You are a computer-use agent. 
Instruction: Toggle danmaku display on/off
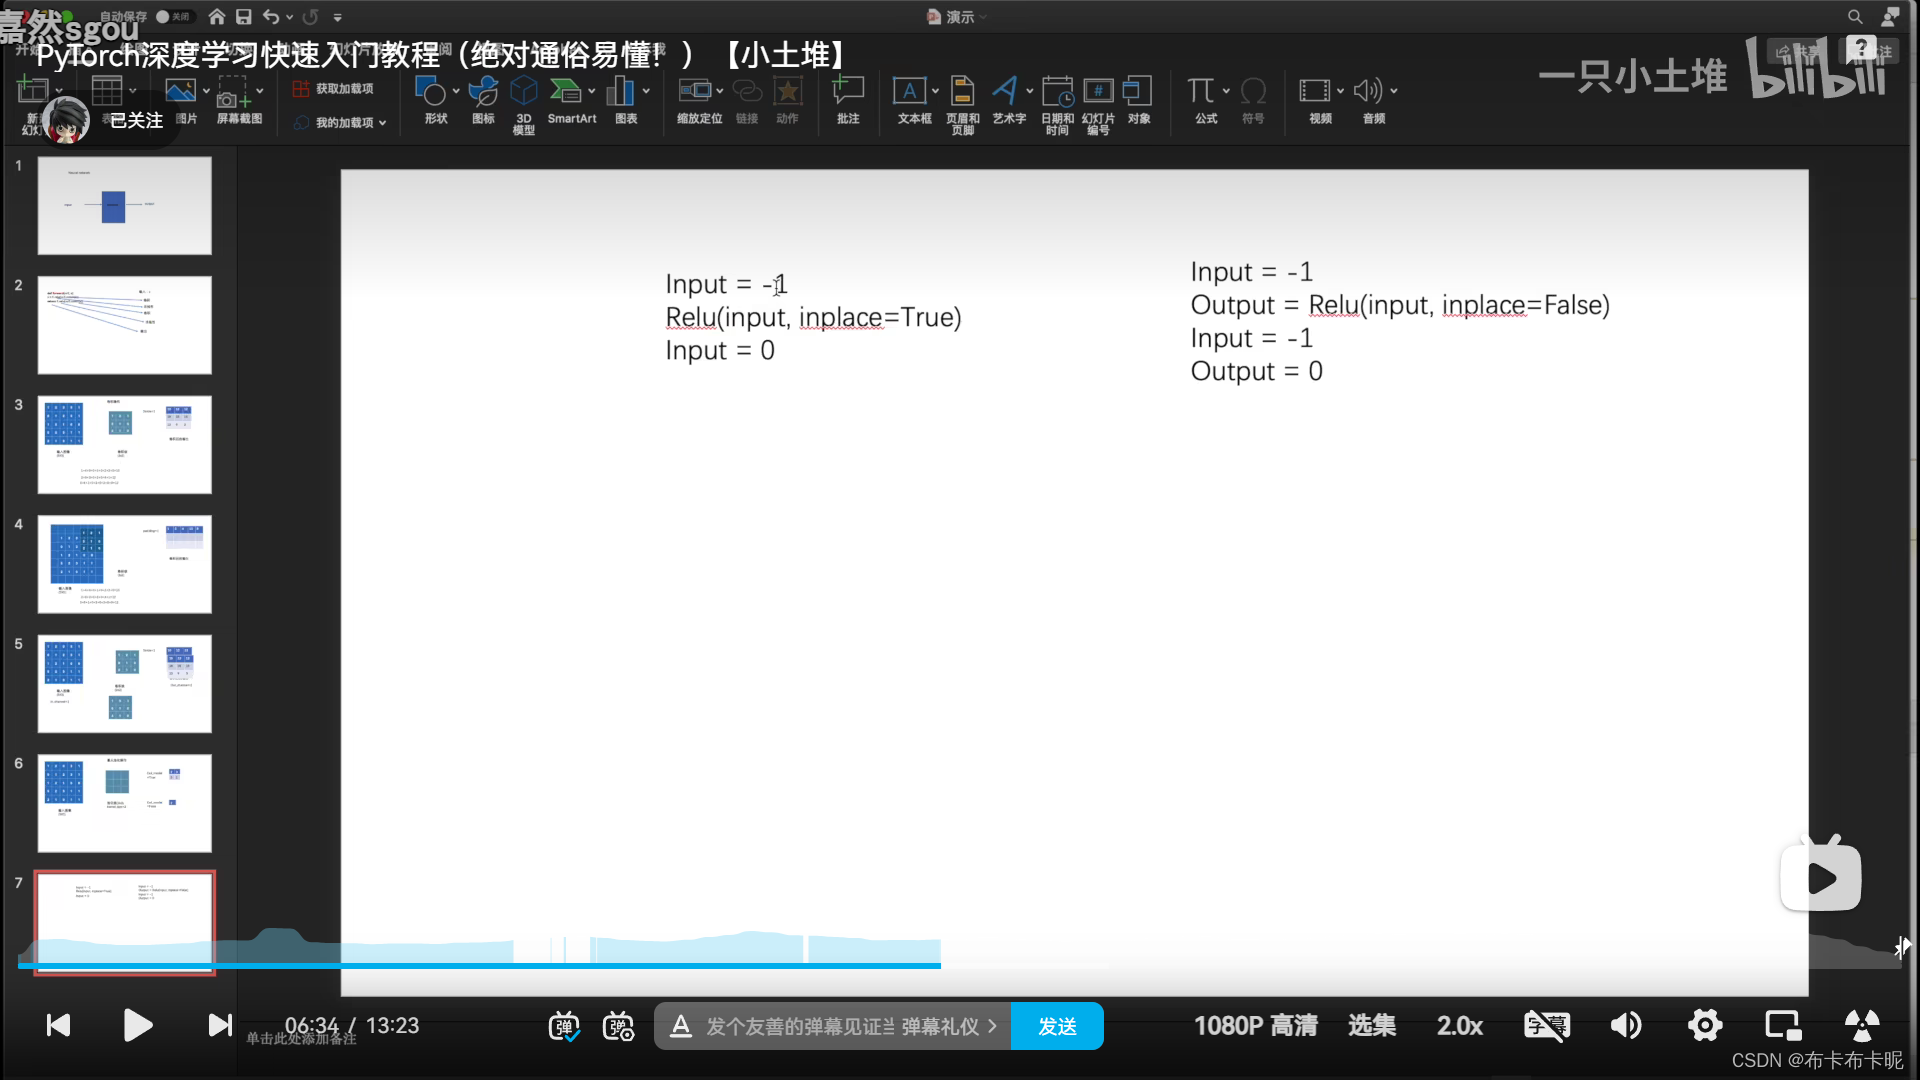564,1026
